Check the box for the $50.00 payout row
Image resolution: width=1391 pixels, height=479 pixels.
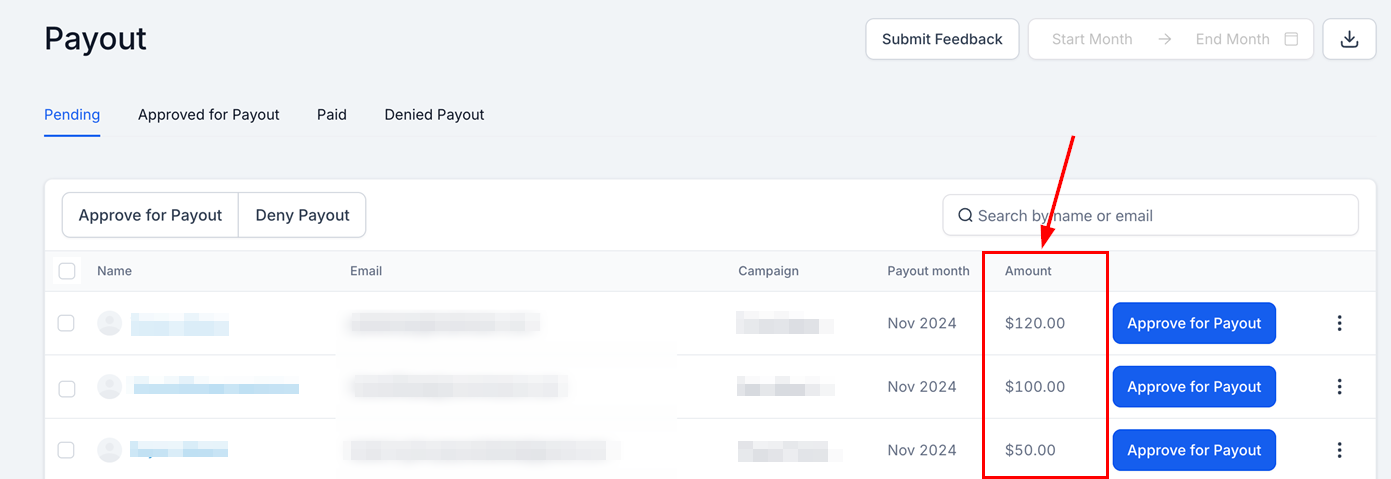(66, 450)
